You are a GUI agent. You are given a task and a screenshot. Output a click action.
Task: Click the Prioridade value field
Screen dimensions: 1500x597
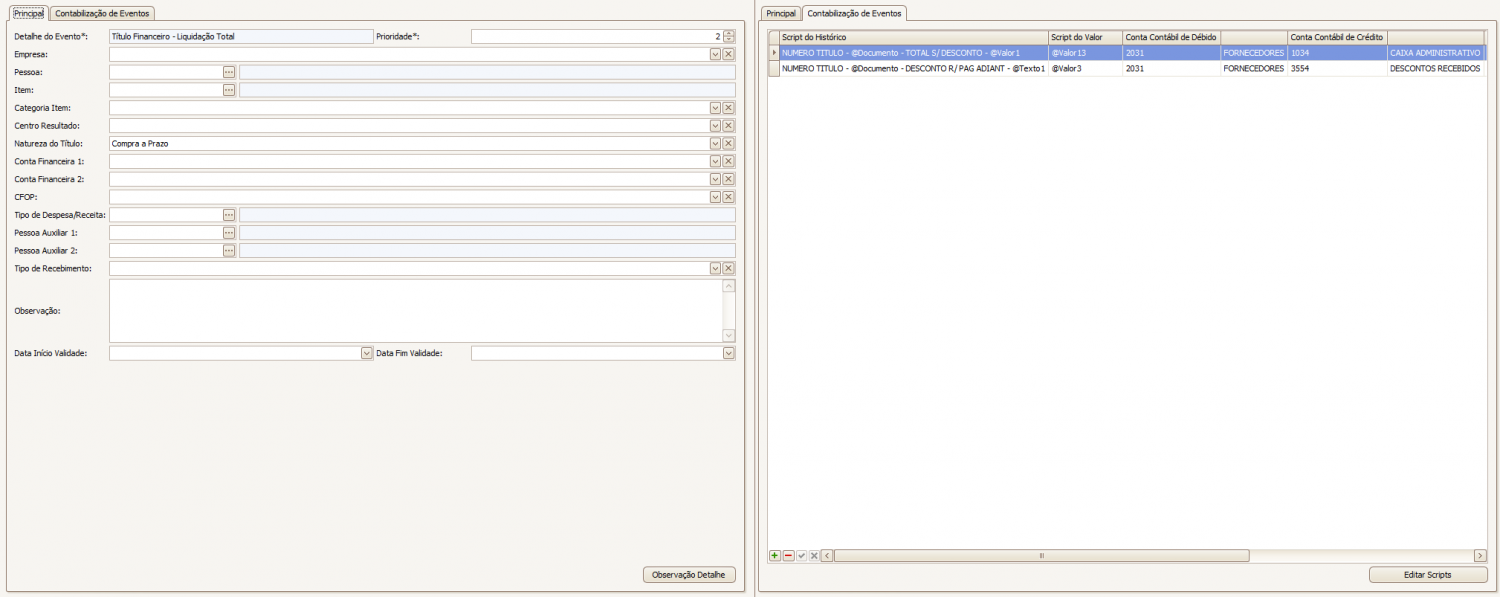point(596,36)
